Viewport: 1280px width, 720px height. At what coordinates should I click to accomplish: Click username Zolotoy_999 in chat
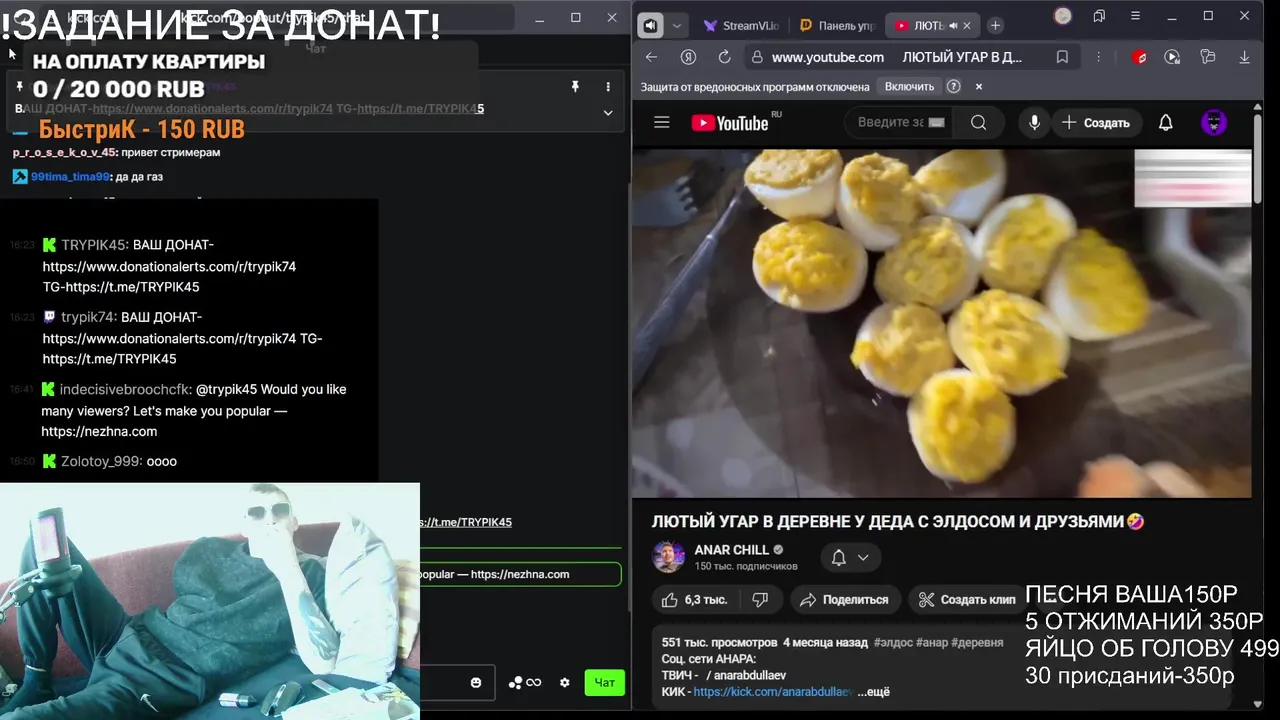pyautogui.click(x=99, y=461)
